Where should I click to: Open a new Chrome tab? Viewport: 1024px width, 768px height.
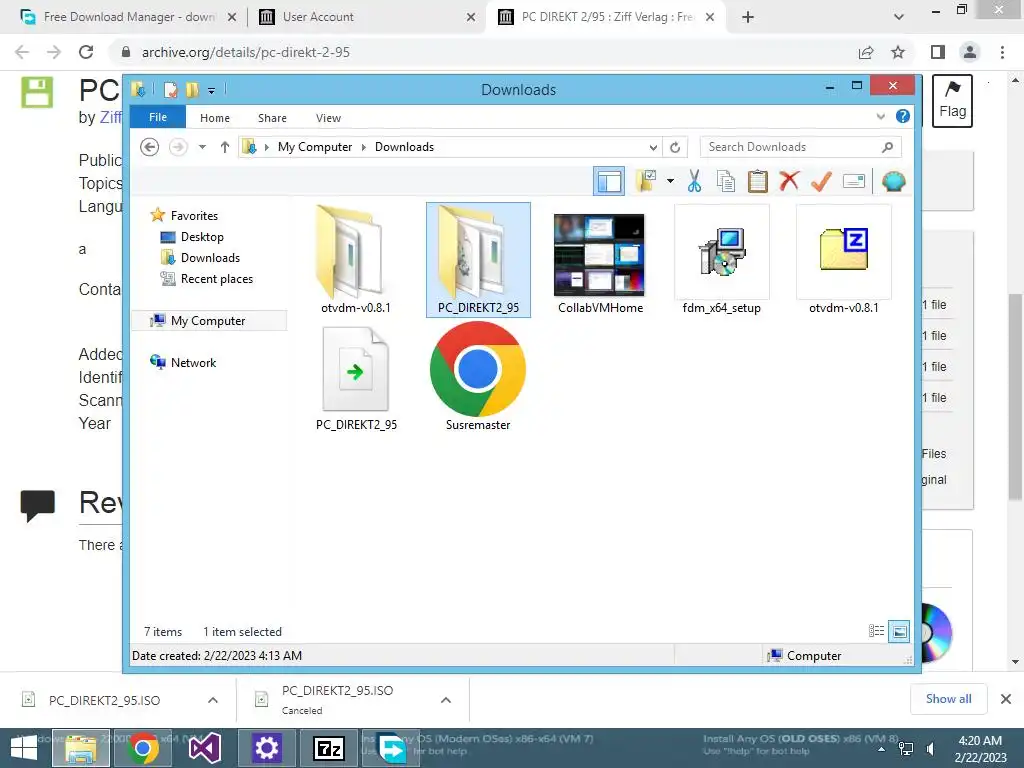(x=748, y=17)
